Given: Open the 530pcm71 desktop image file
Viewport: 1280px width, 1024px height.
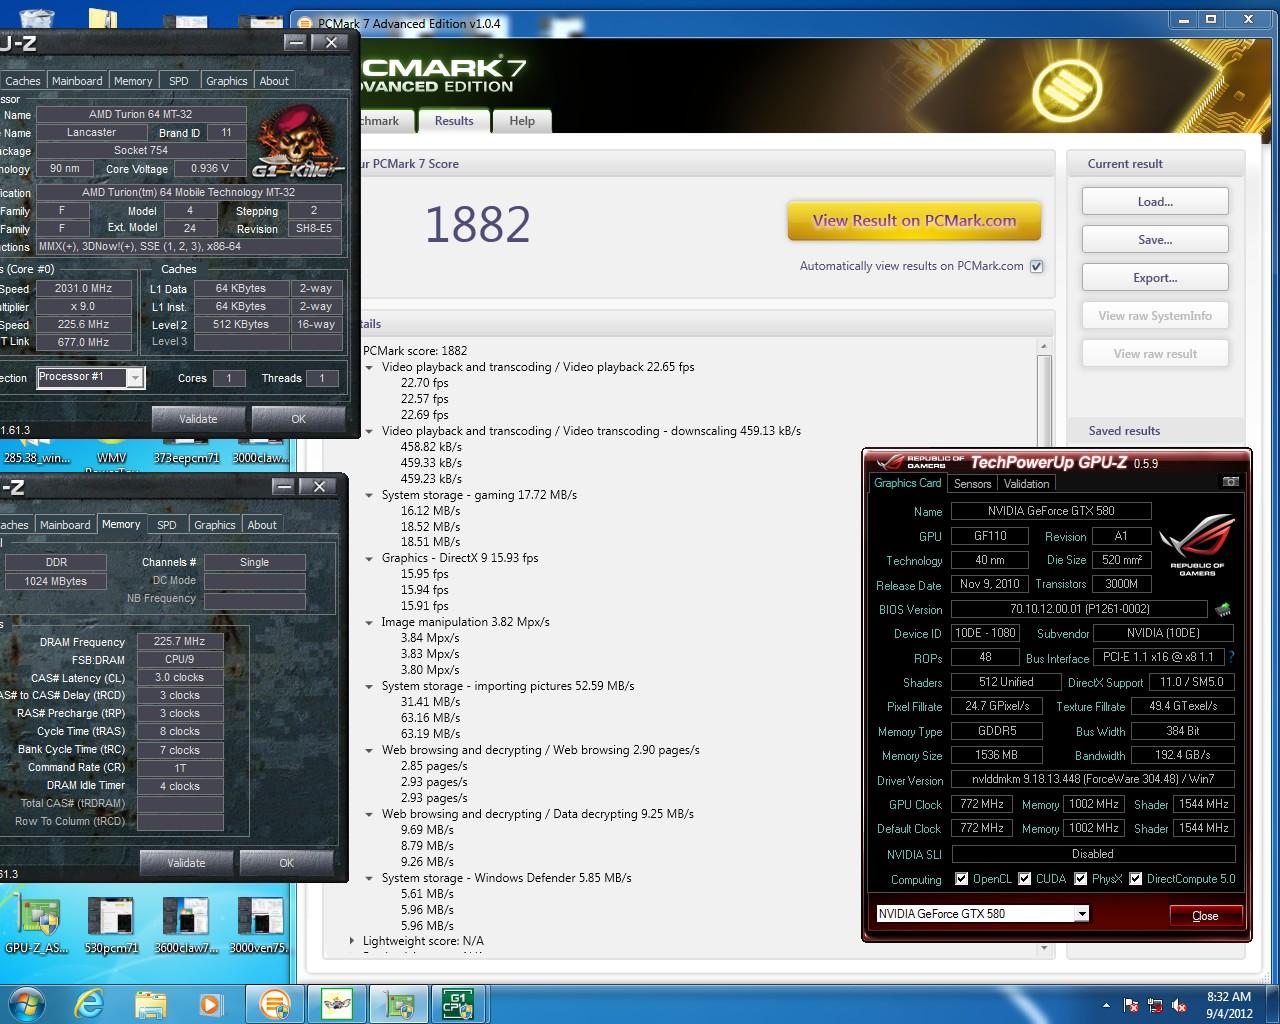Looking at the screenshot, I should 111,924.
